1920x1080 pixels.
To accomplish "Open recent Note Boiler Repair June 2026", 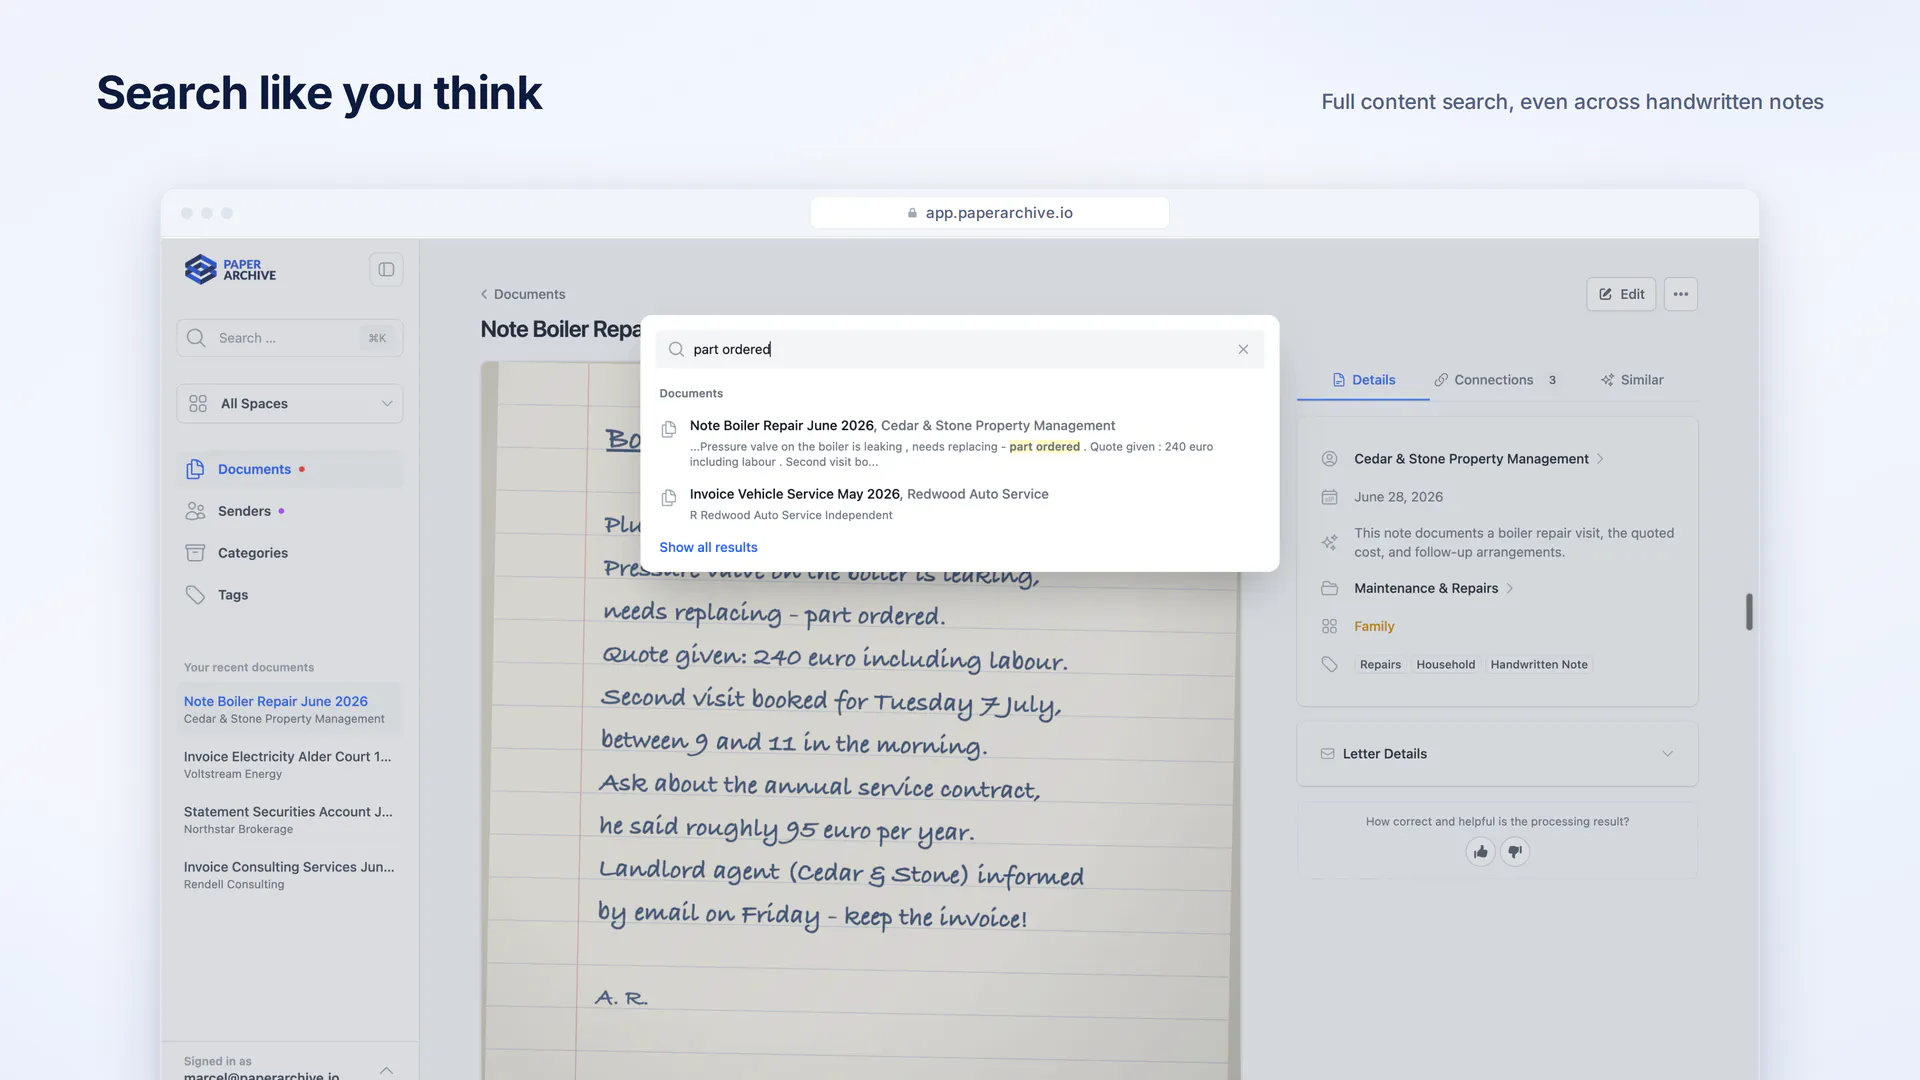I will (x=290, y=709).
